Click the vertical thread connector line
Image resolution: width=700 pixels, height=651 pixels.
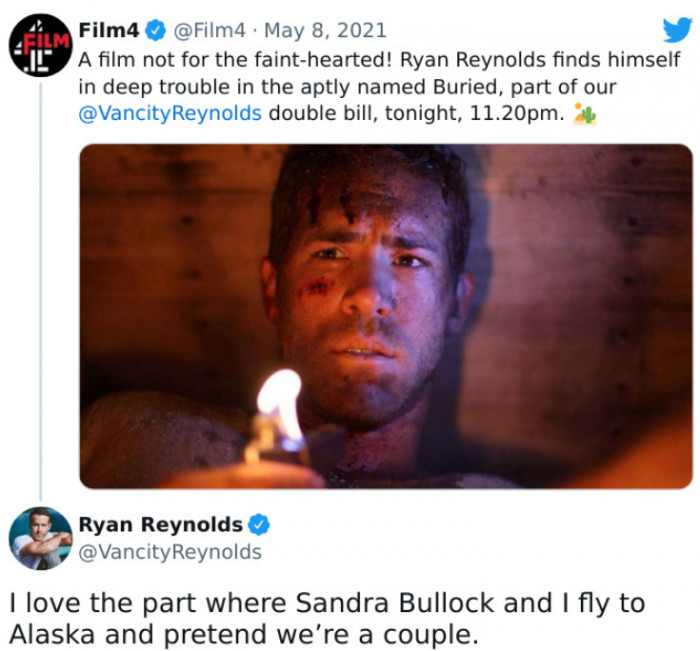pos(41,291)
